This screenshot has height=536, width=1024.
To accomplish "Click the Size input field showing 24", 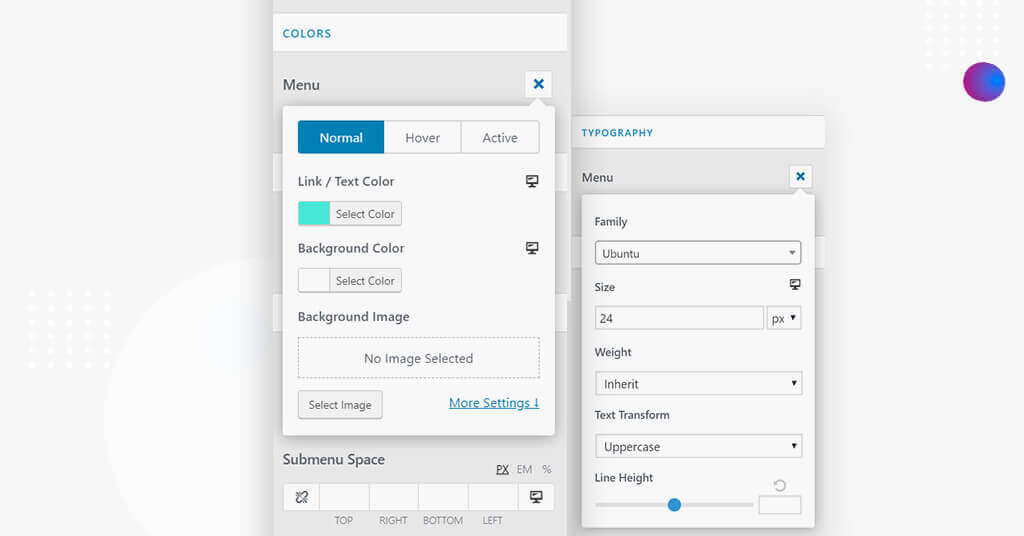I will 679,318.
